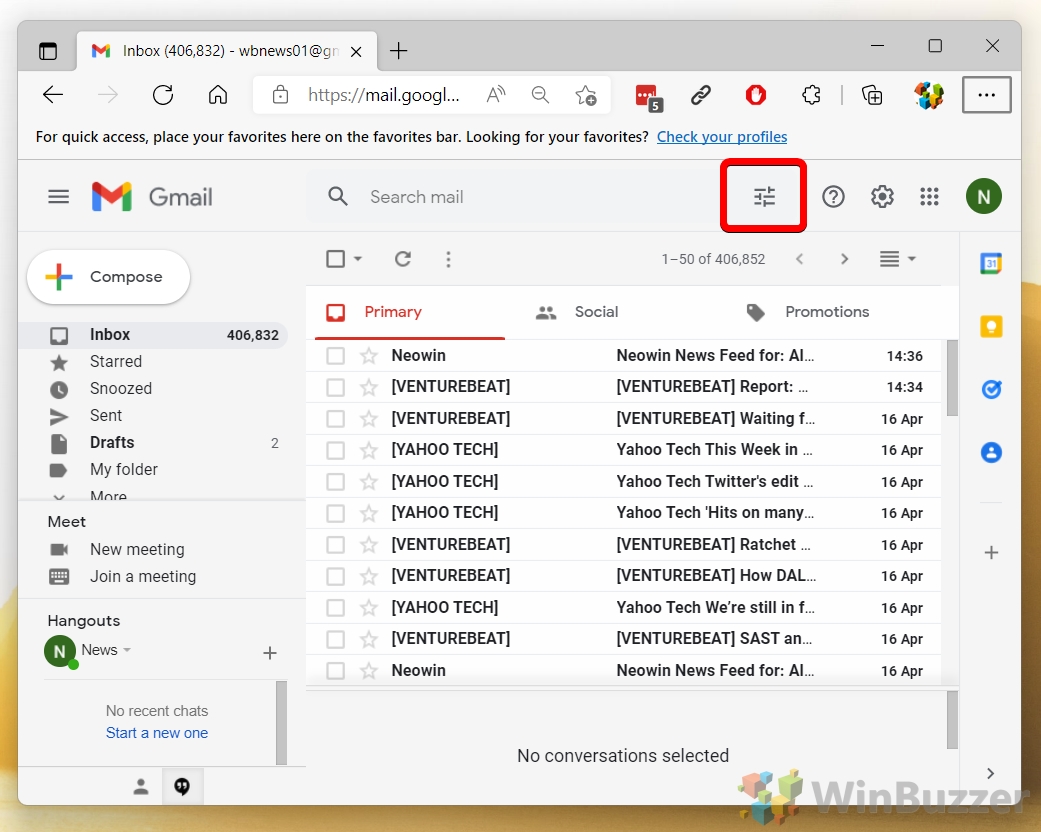Open Google Tasks in the side panel
This screenshot has width=1041, height=832.
(x=990, y=389)
